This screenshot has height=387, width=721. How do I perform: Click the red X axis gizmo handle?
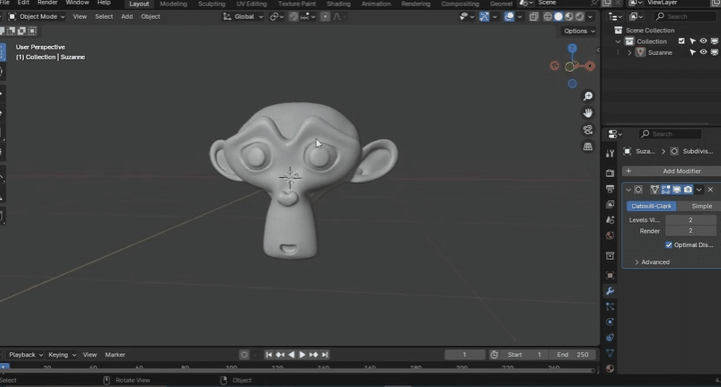click(590, 66)
